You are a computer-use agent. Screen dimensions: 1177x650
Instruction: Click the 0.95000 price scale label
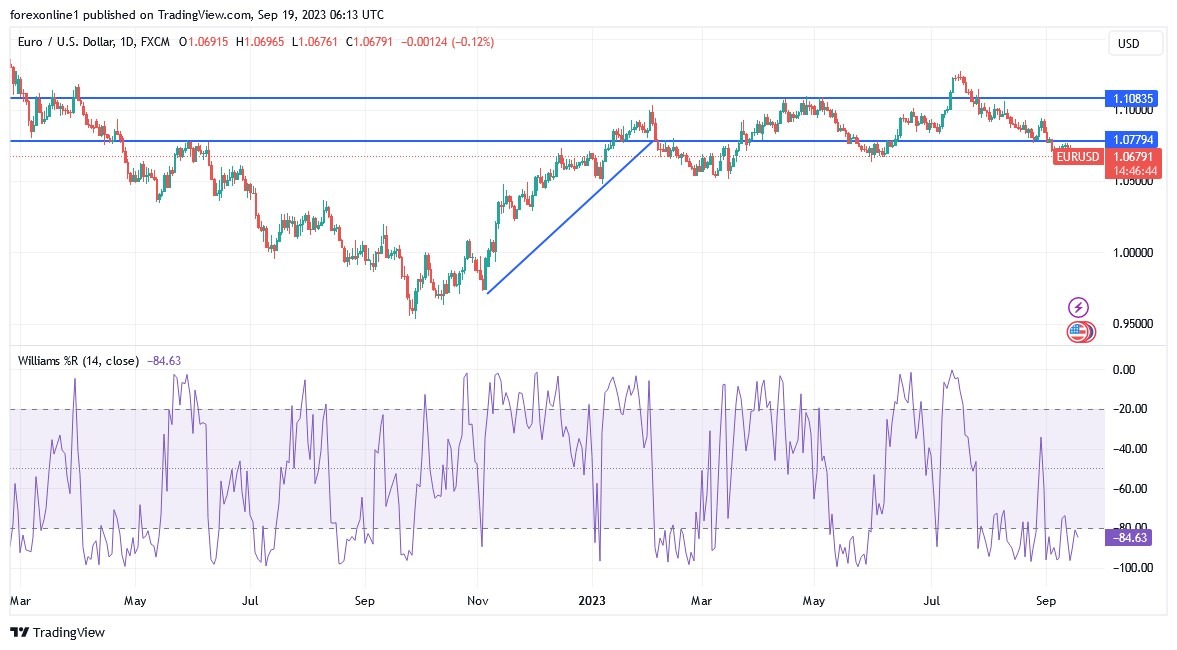tap(1132, 324)
